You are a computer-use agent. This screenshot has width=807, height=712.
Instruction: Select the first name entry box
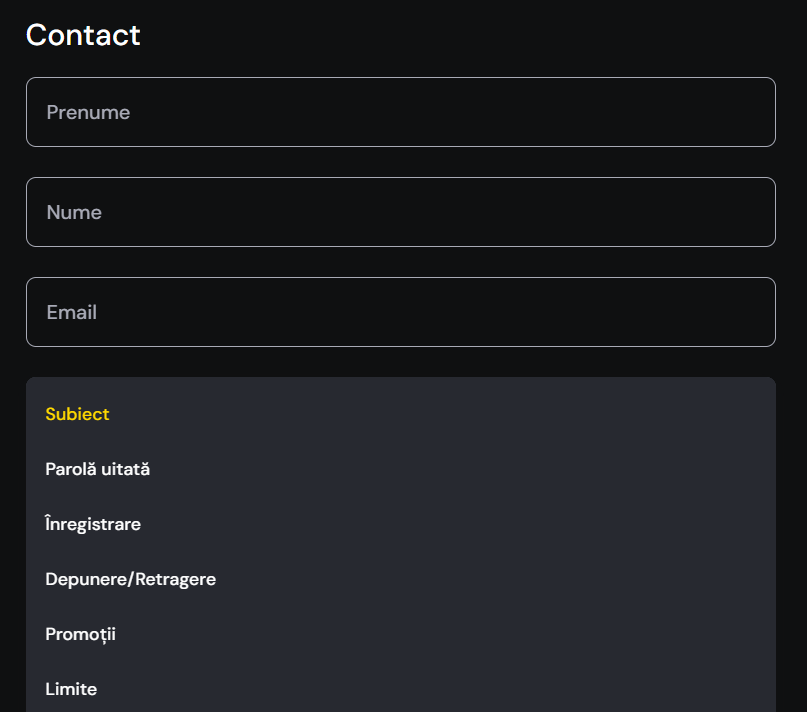[400, 112]
